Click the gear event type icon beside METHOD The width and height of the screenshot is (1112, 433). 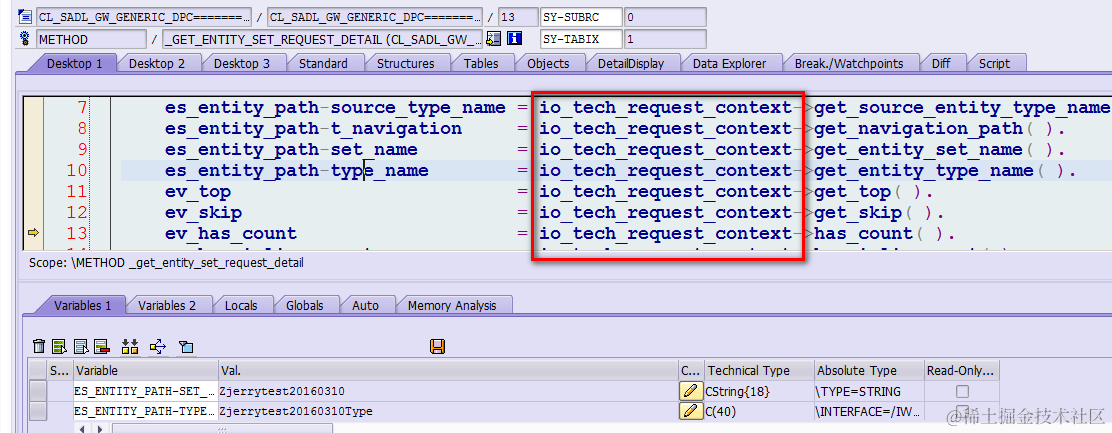(x=24, y=39)
